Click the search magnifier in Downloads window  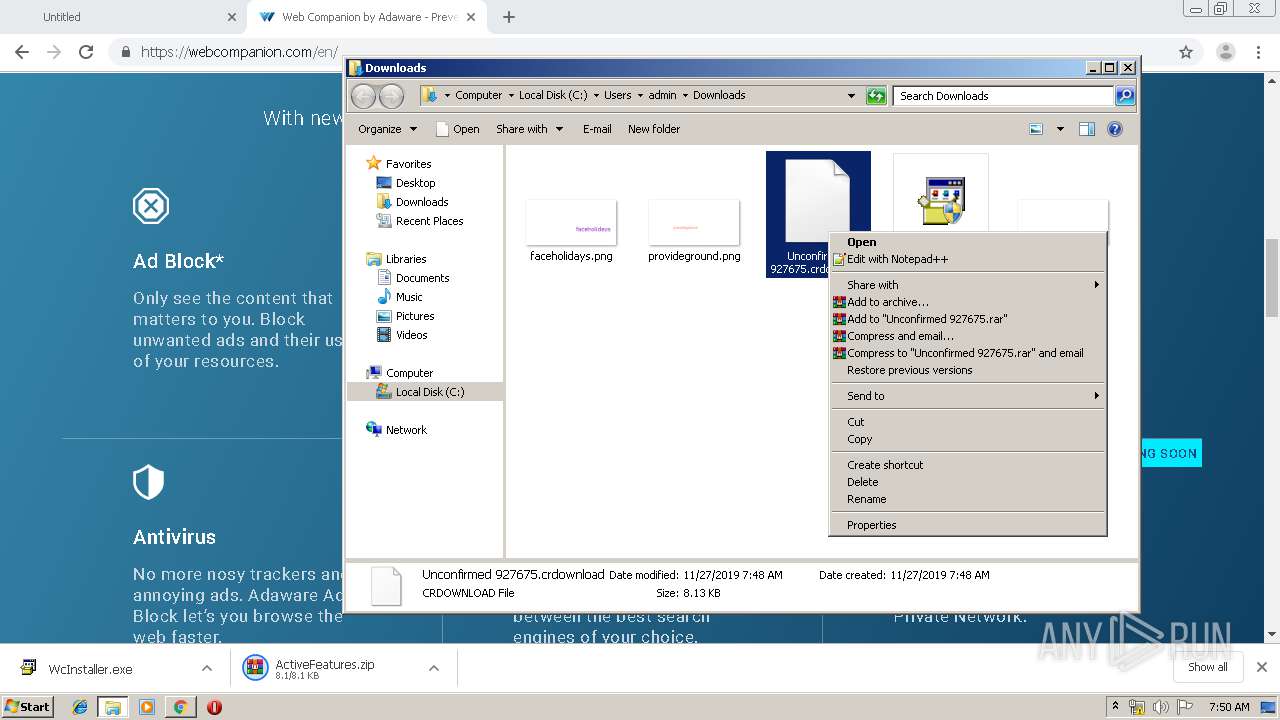(x=1125, y=96)
